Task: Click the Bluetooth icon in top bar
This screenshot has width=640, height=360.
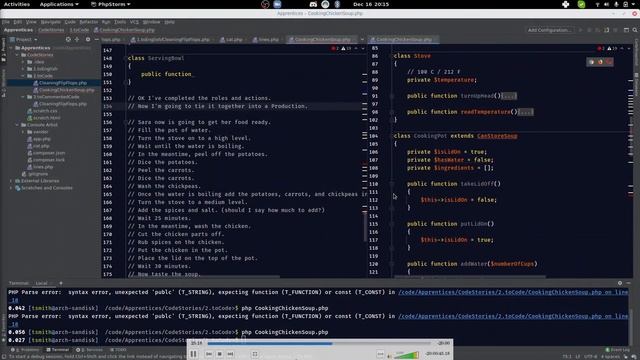Action: click(x=337, y=4)
